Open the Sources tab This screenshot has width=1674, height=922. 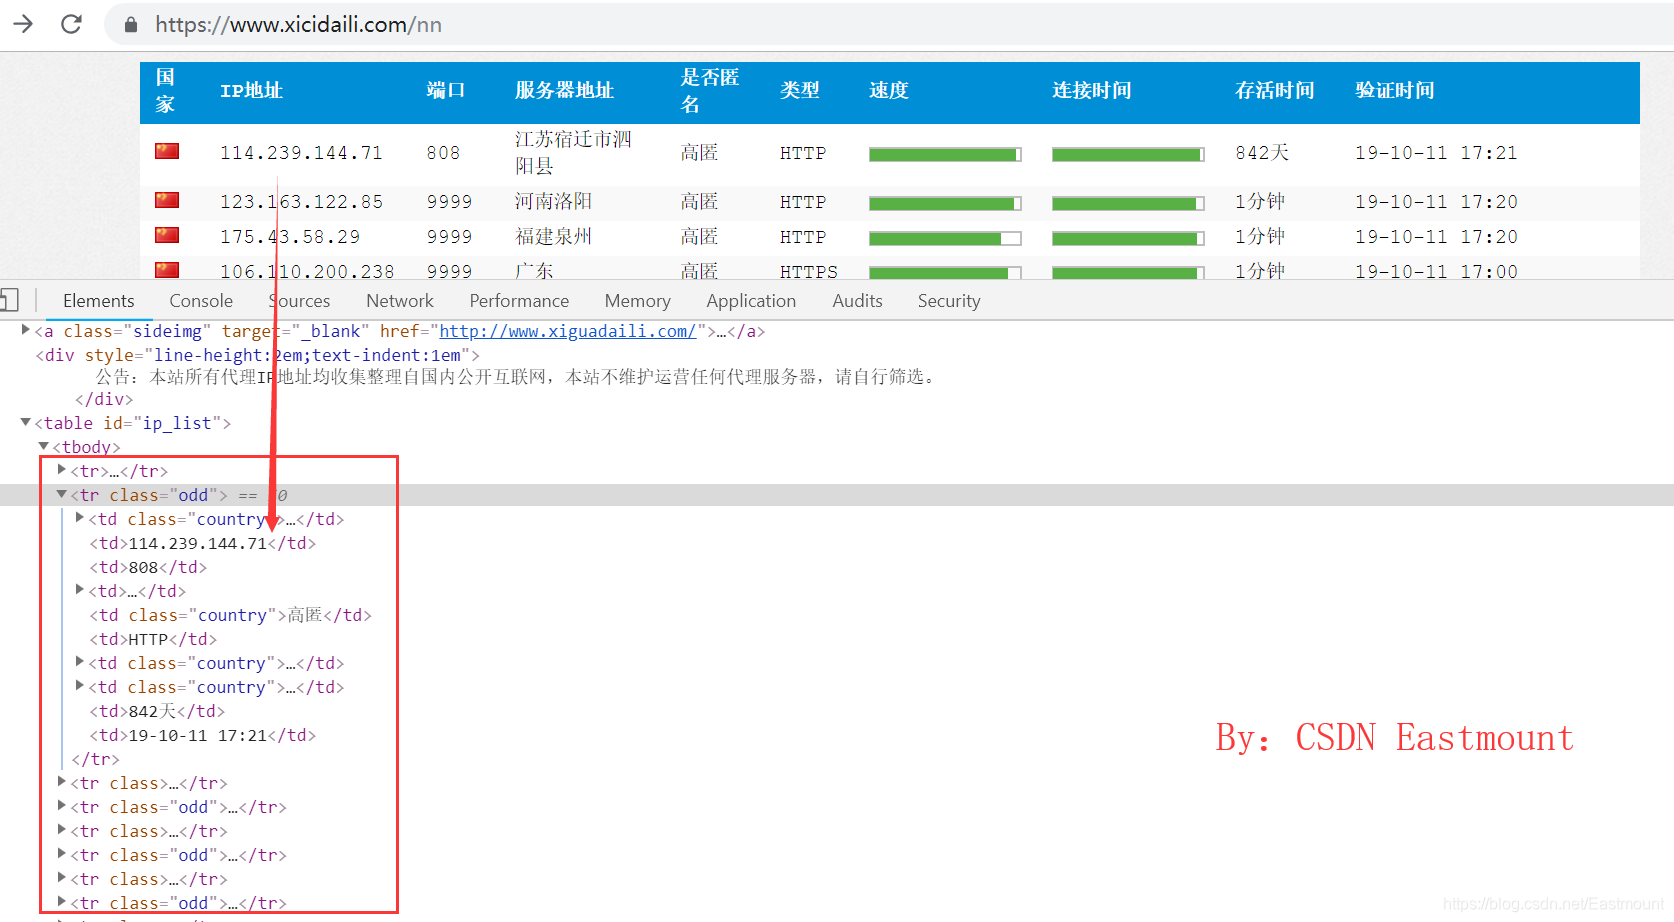click(x=299, y=301)
